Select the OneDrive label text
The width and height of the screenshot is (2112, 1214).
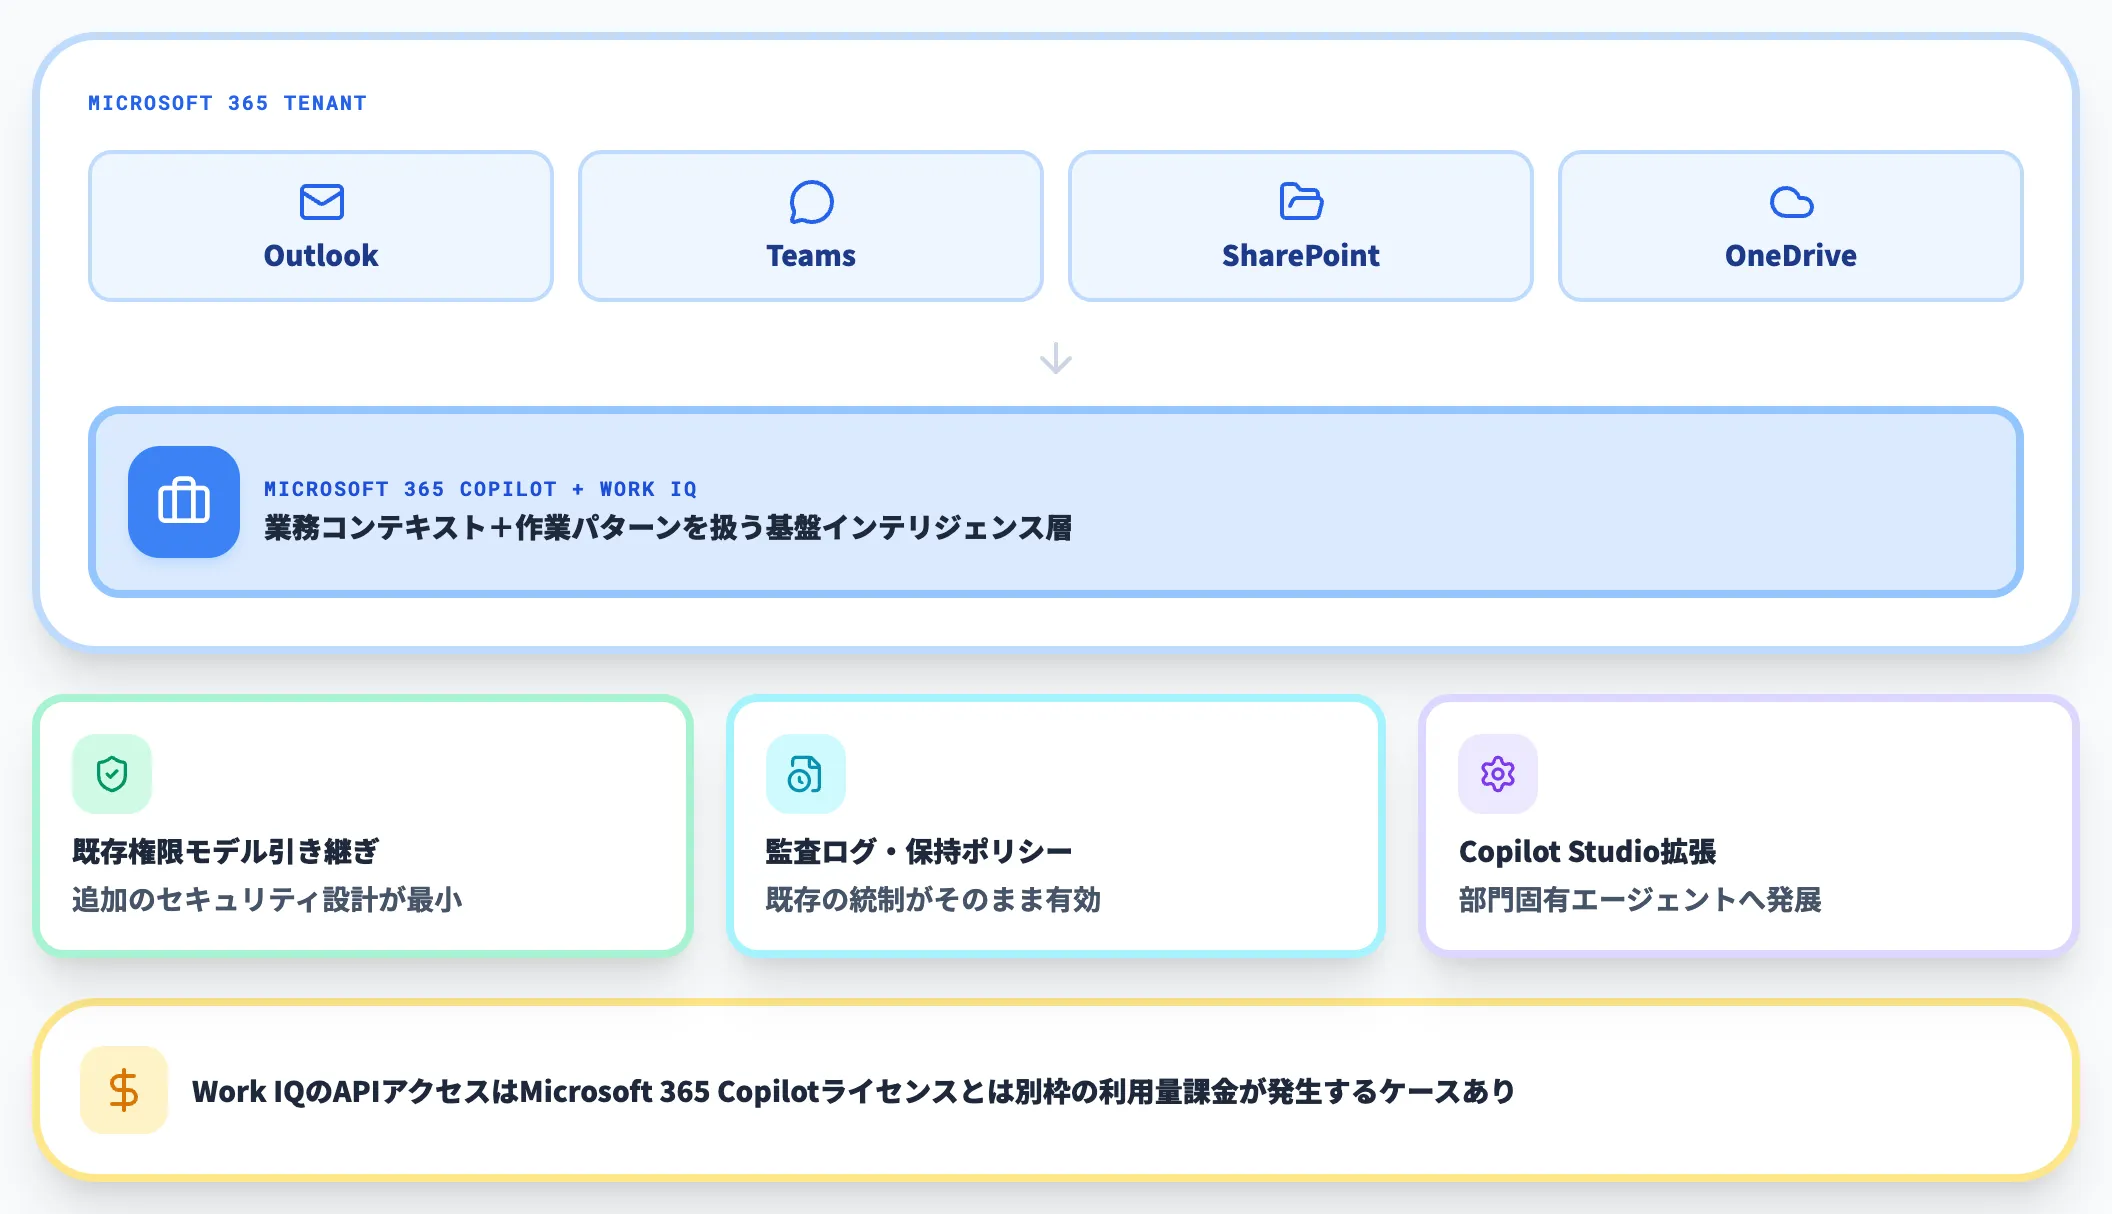click(1791, 256)
